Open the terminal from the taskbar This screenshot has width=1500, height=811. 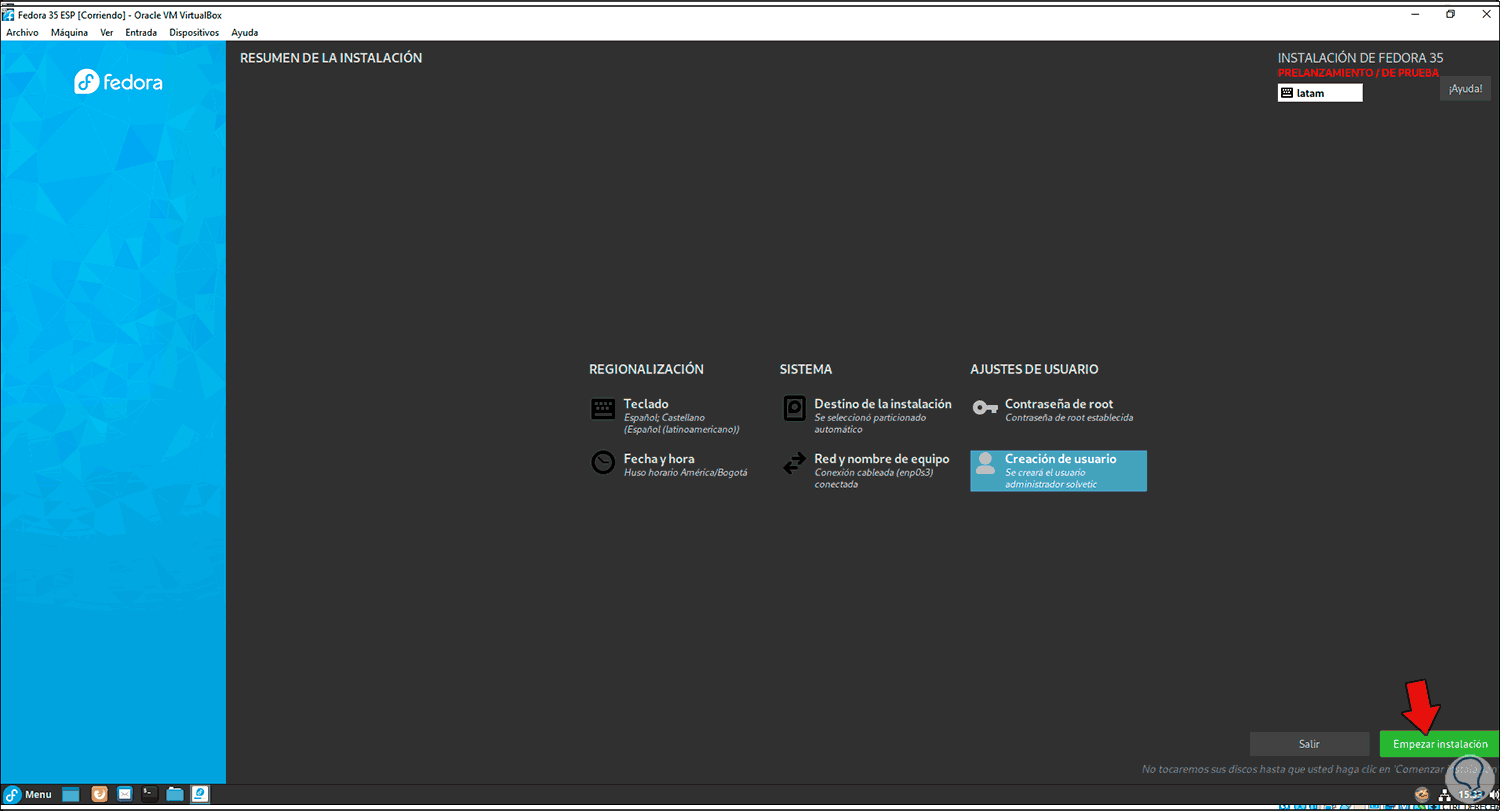point(149,794)
